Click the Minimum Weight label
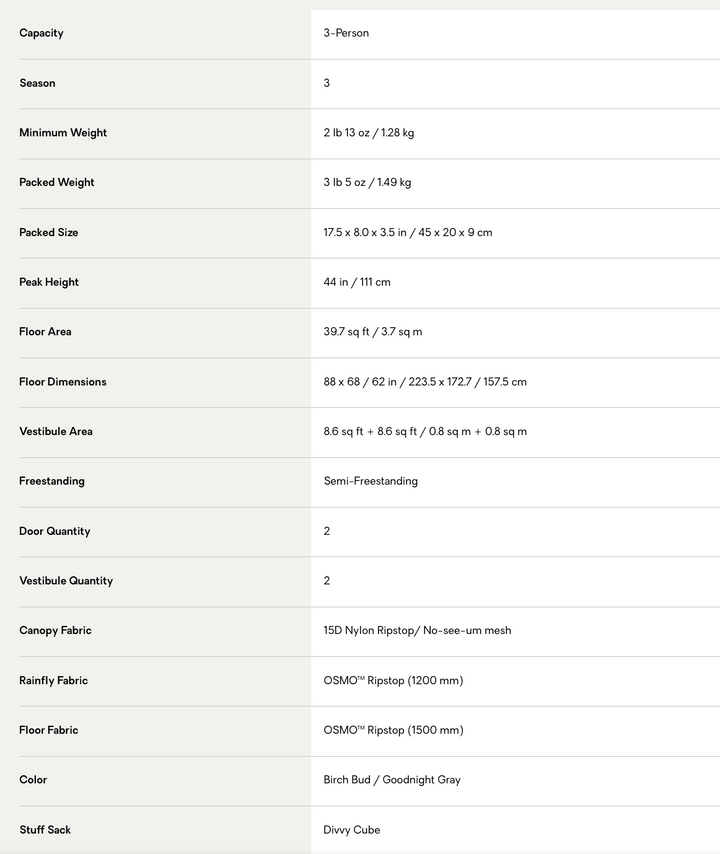Image resolution: width=720 pixels, height=854 pixels. 63,133
